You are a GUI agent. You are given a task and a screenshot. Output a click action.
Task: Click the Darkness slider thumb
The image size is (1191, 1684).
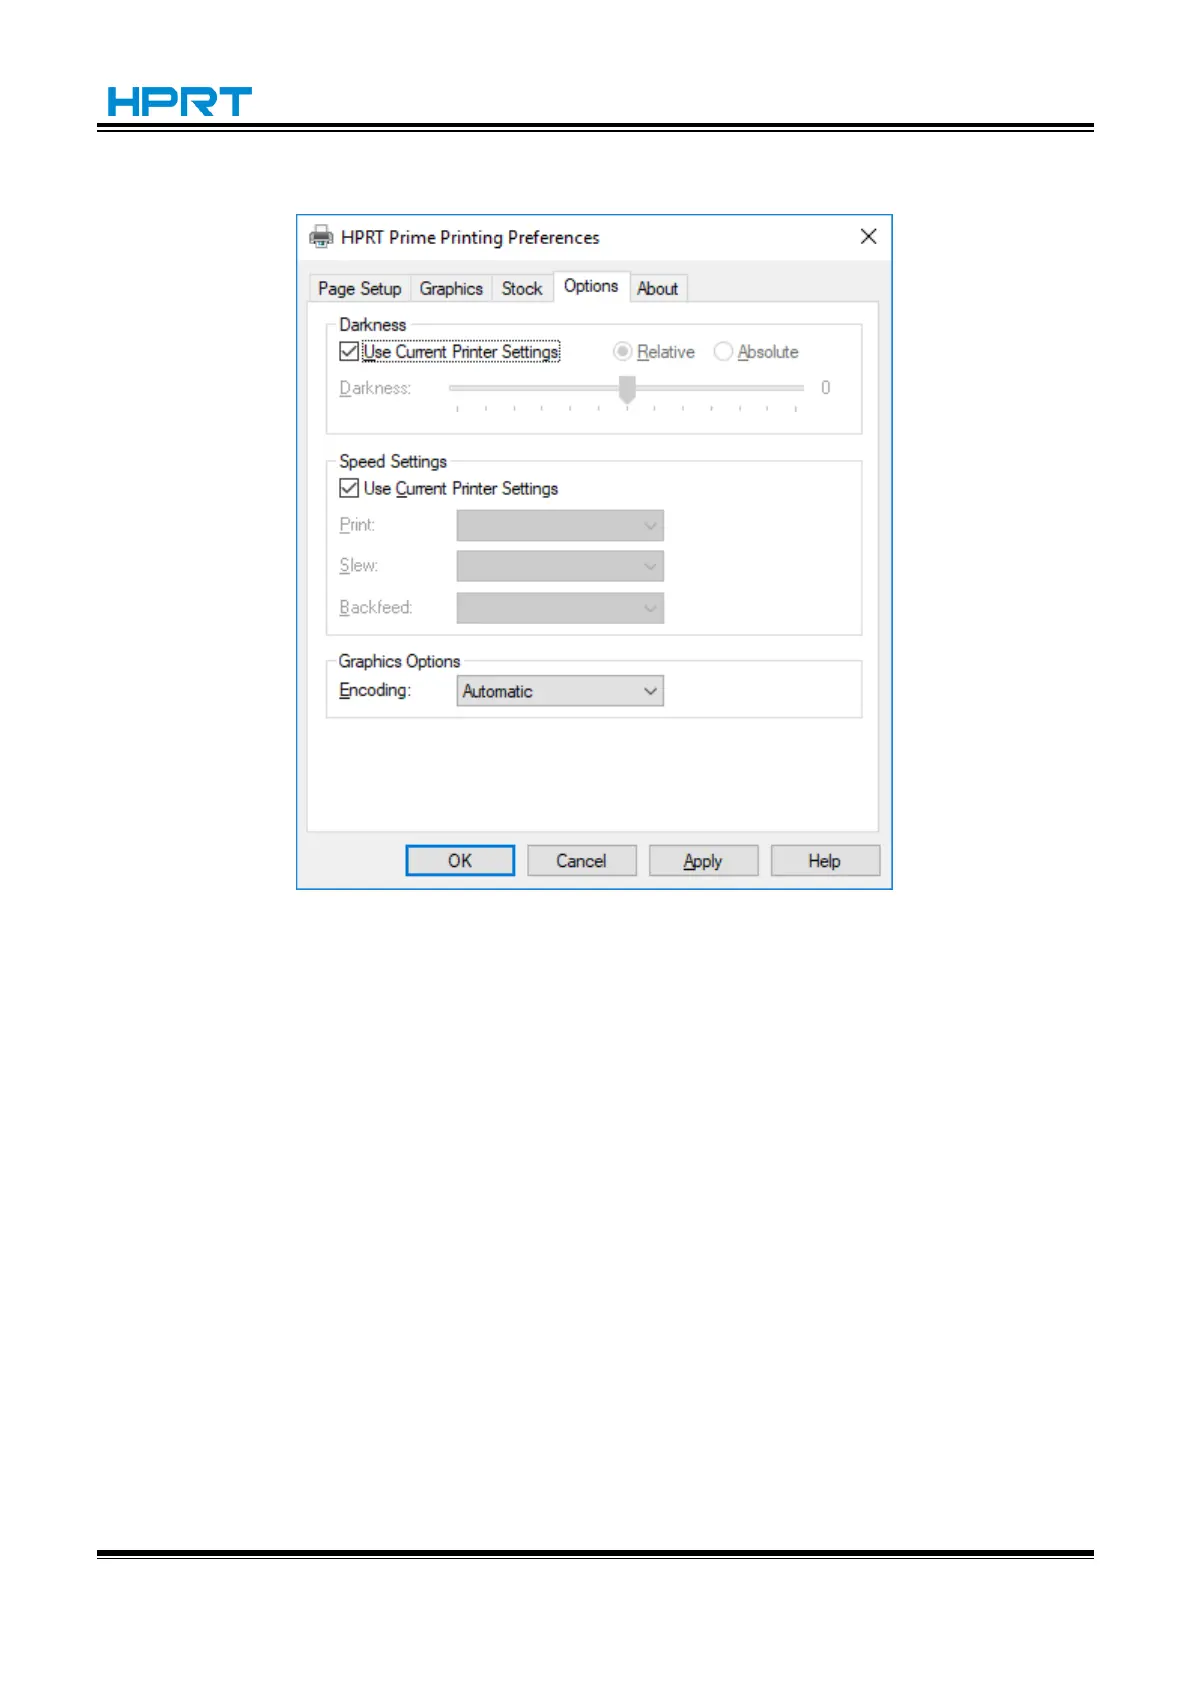(x=627, y=389)
